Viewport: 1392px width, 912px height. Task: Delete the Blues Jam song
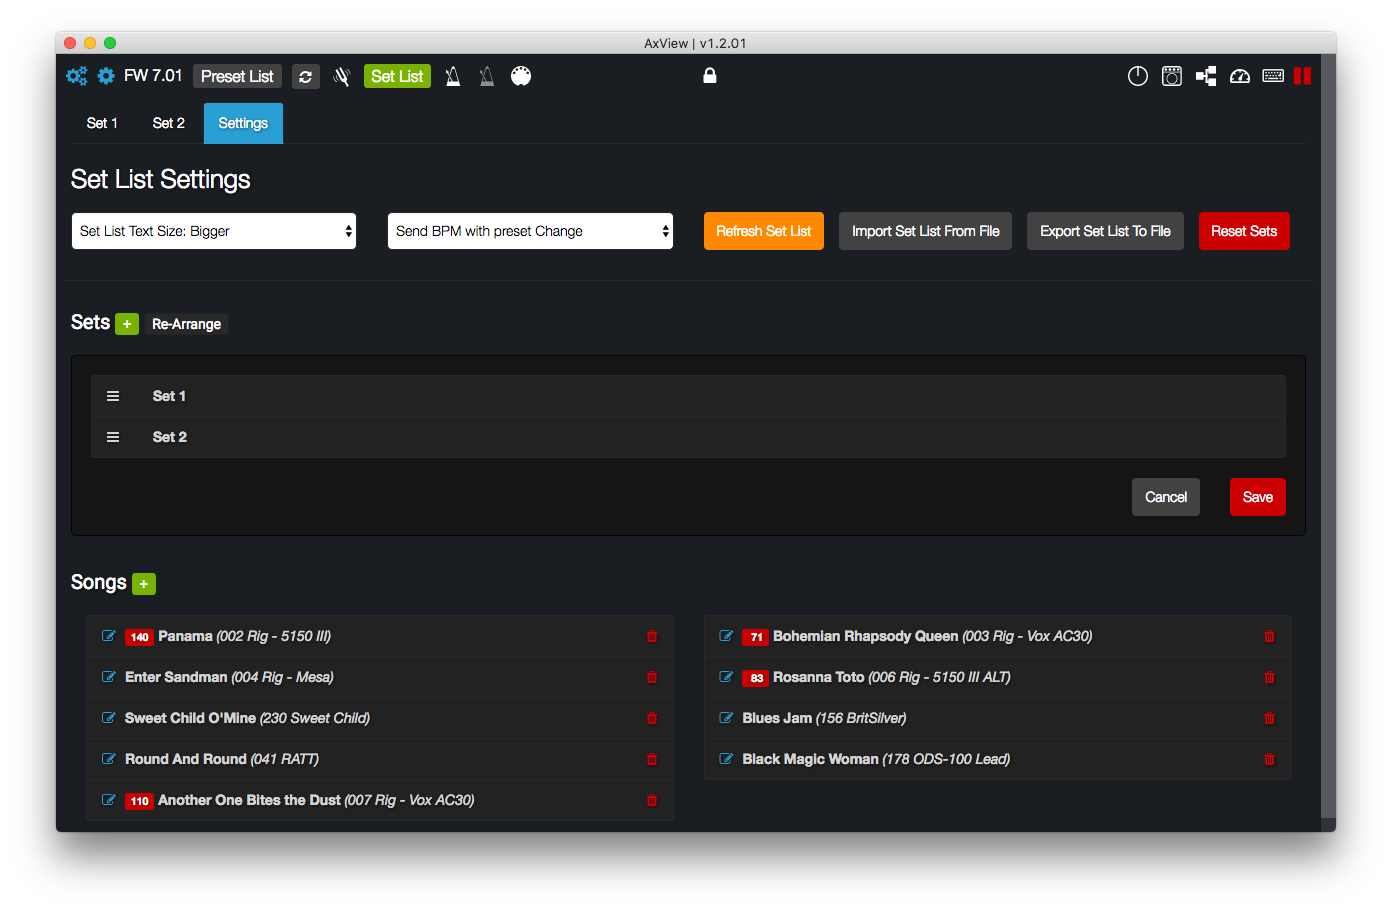pyautogui.click(x=1270, y=718)
